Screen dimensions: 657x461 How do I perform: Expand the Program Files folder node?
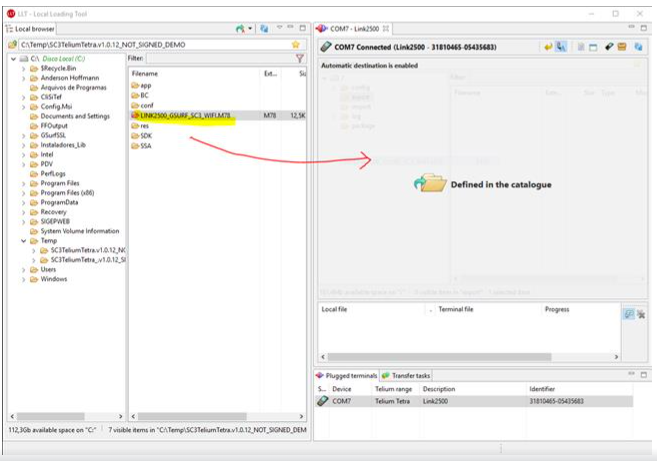[x=24, y=183]
